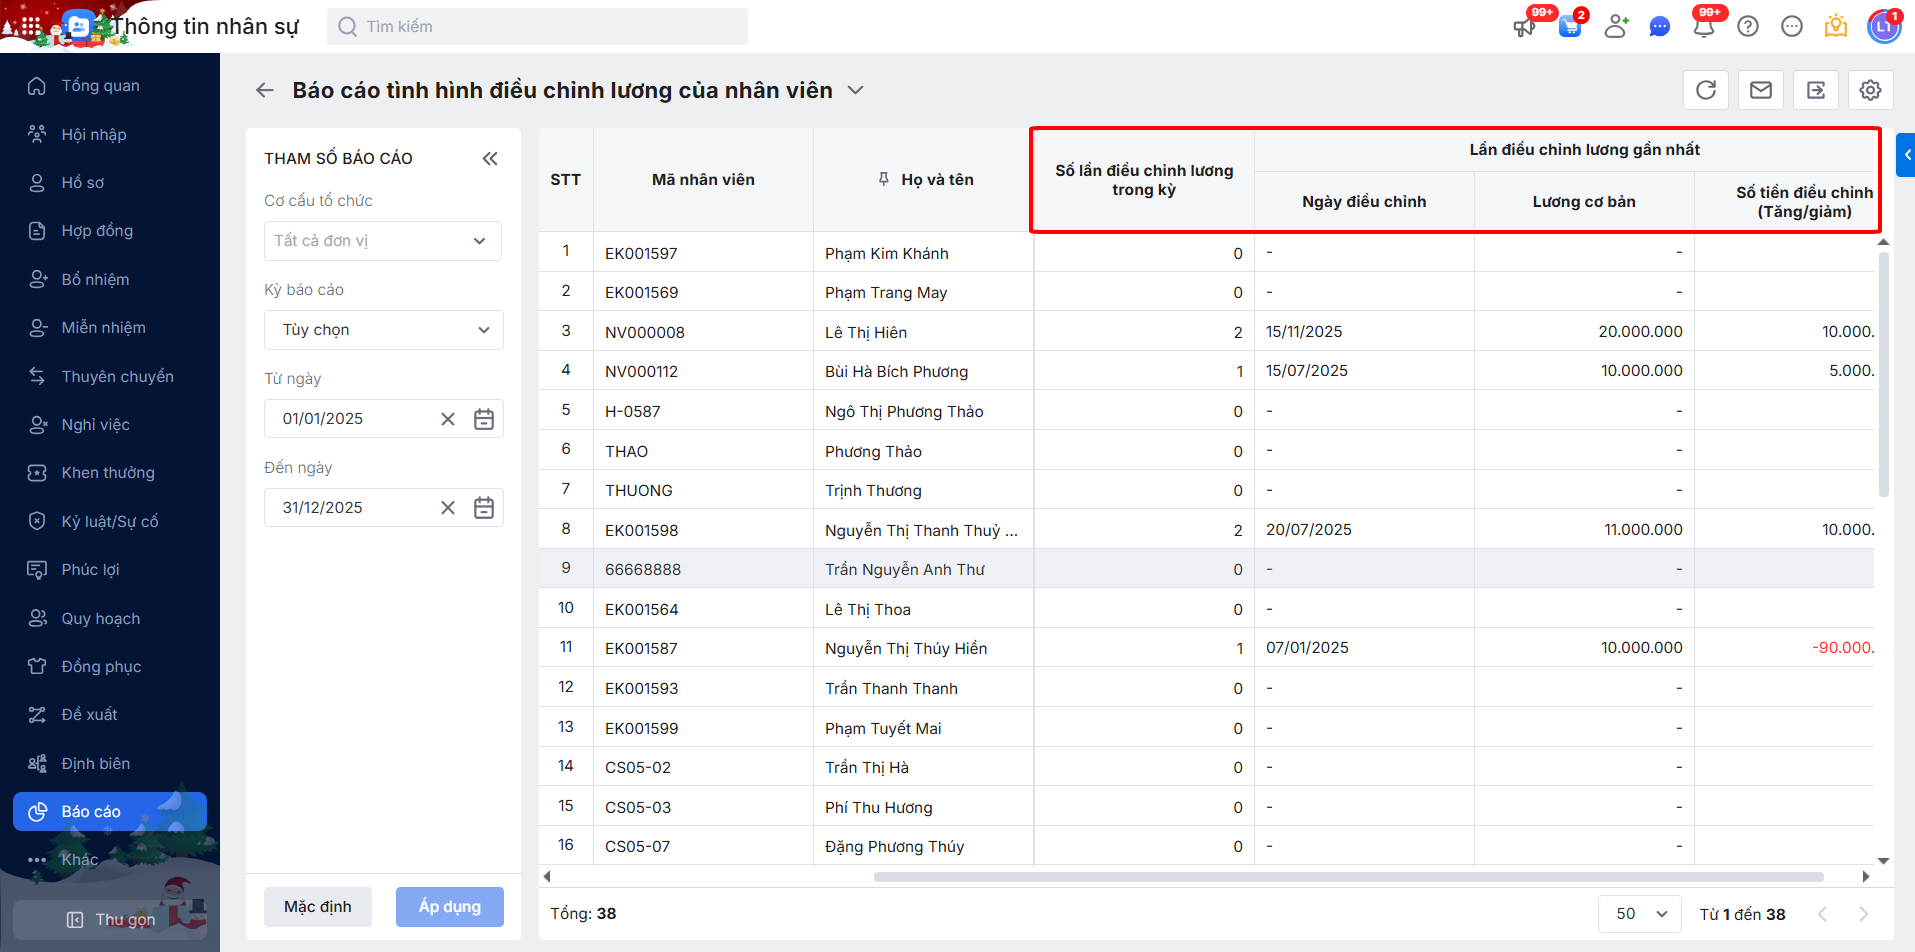Image resolution: width=1915 pixels, height=952 pixels.
Task: Click the Áp dụng button
Action: tap(449, 907)
